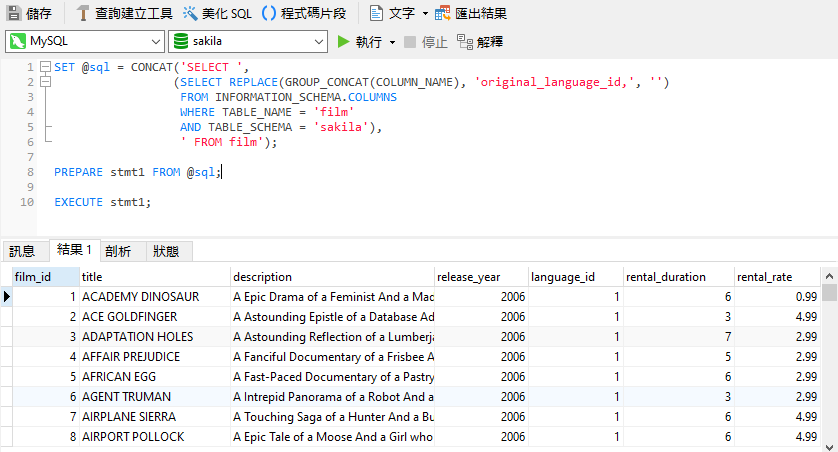Click the green 執行 run icon

344,42
